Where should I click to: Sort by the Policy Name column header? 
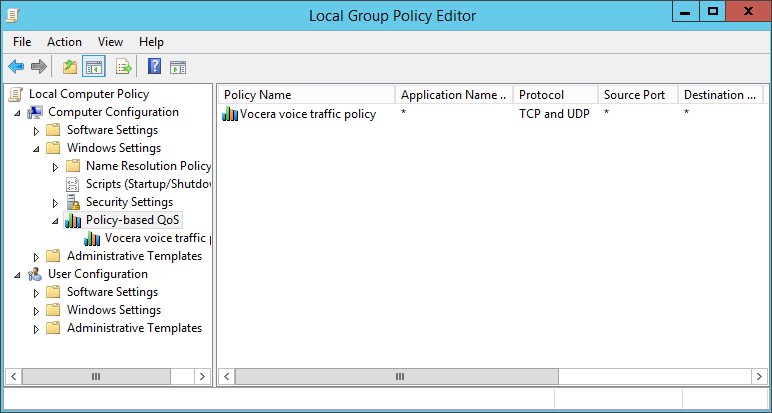[x=305, y=95]
